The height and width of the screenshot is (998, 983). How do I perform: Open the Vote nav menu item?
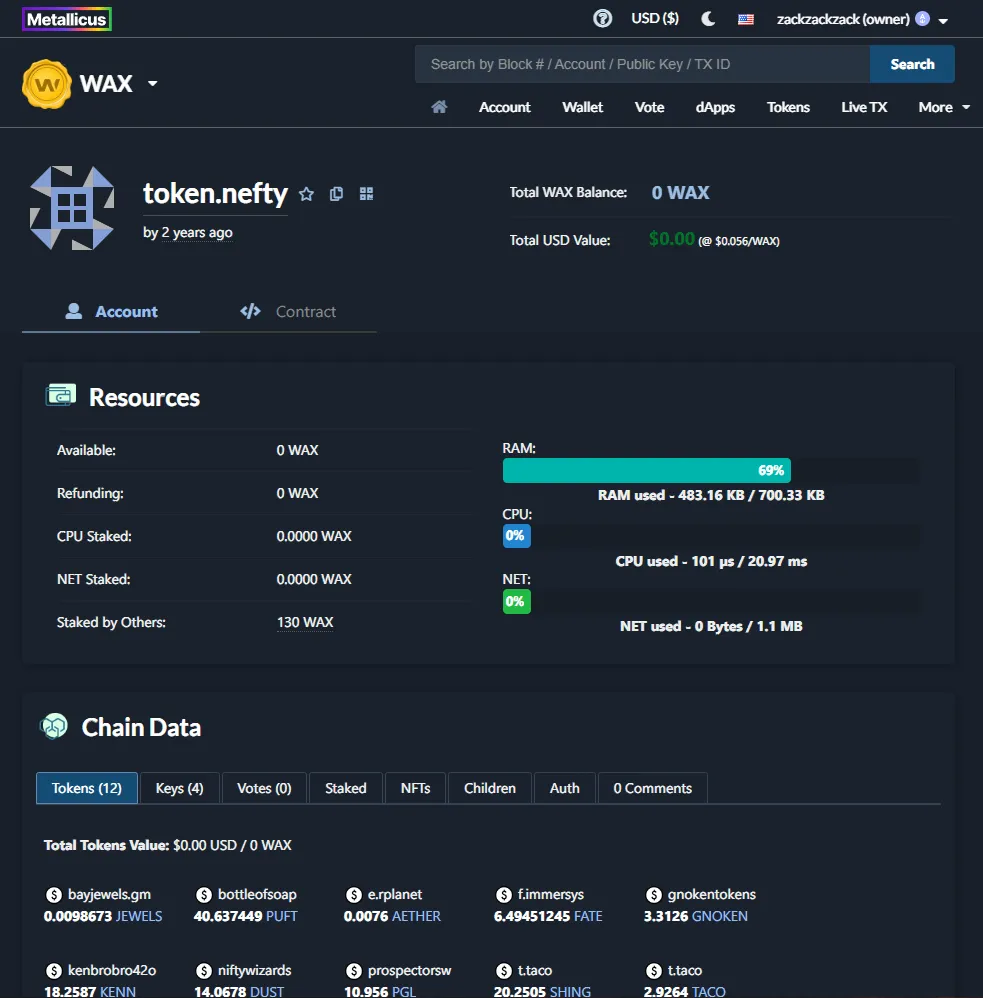[x=649, y=107]
